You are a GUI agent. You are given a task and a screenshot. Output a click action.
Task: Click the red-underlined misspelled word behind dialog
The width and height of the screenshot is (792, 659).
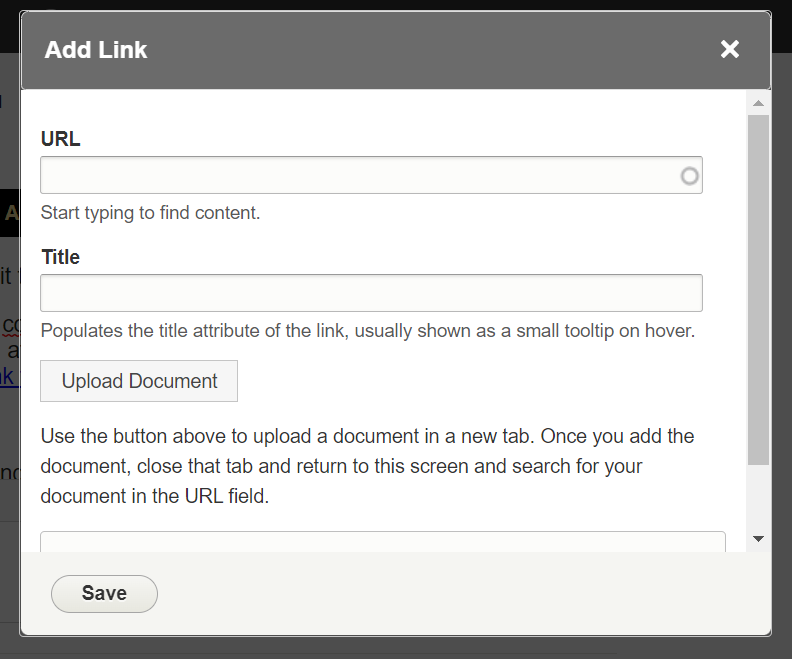10,326
